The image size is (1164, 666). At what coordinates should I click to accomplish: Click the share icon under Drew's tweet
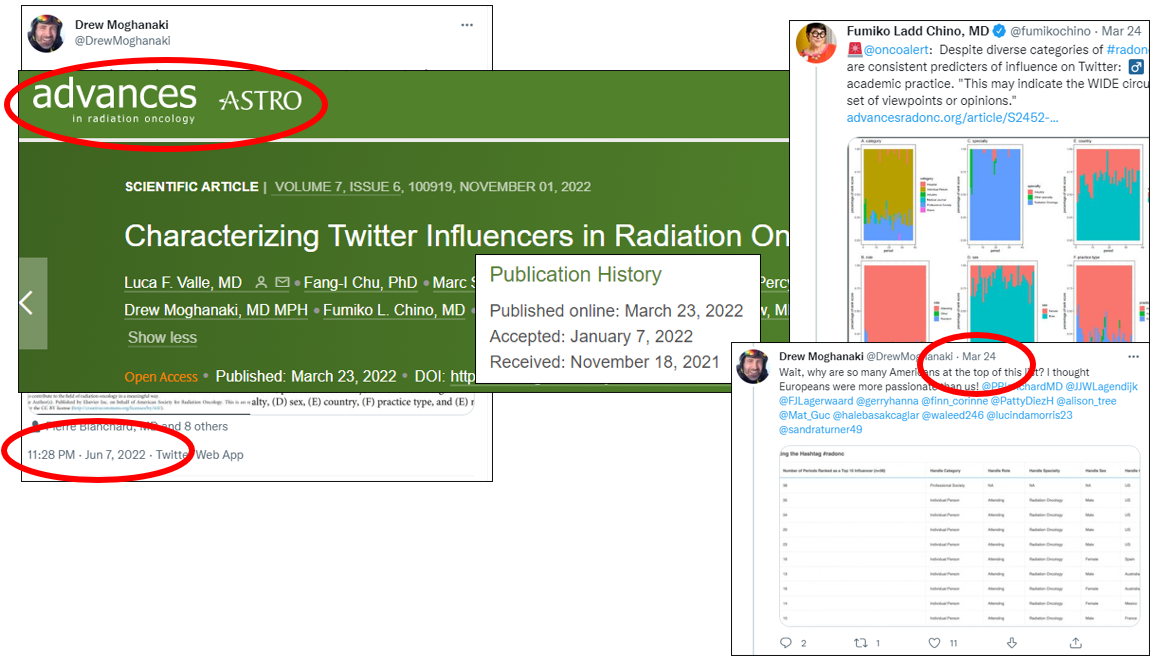coord(1076,642)
